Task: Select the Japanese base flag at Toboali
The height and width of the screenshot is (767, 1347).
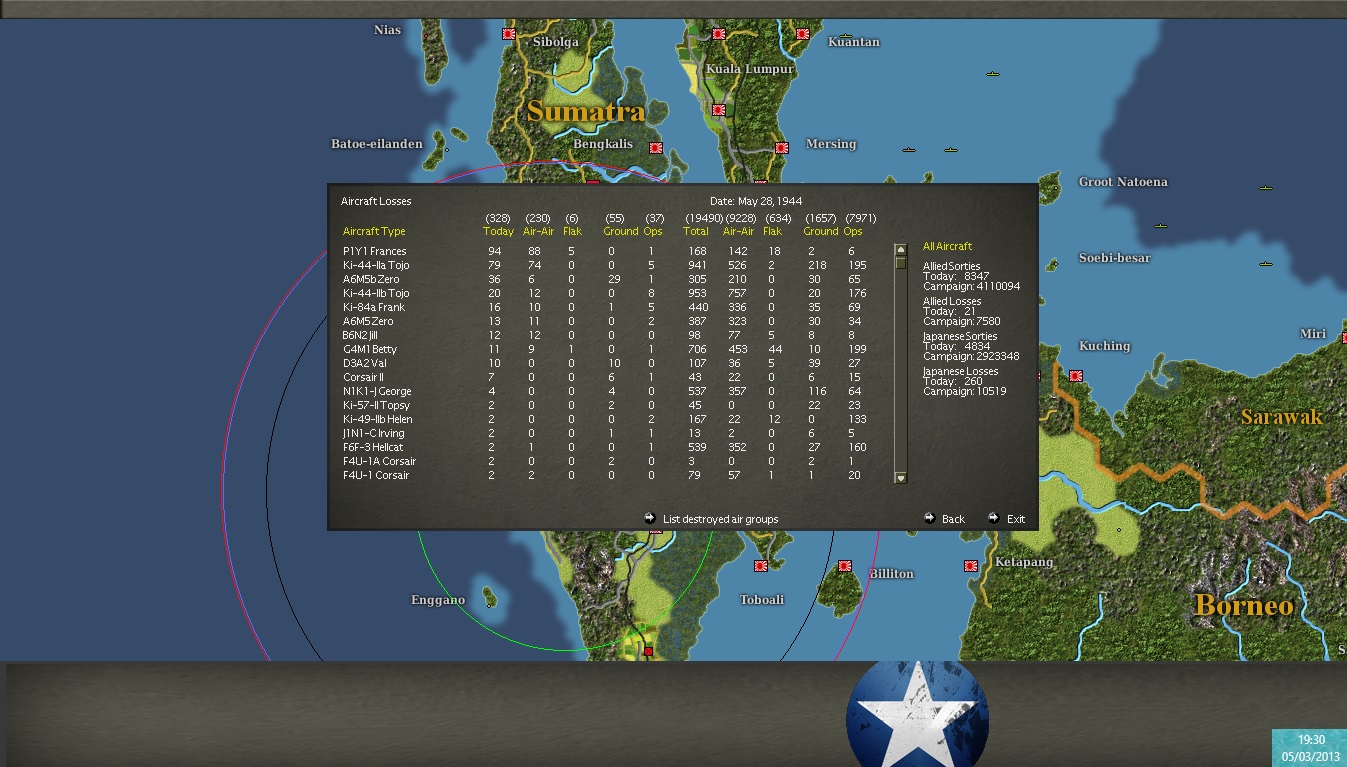Action: pos(761,566)
